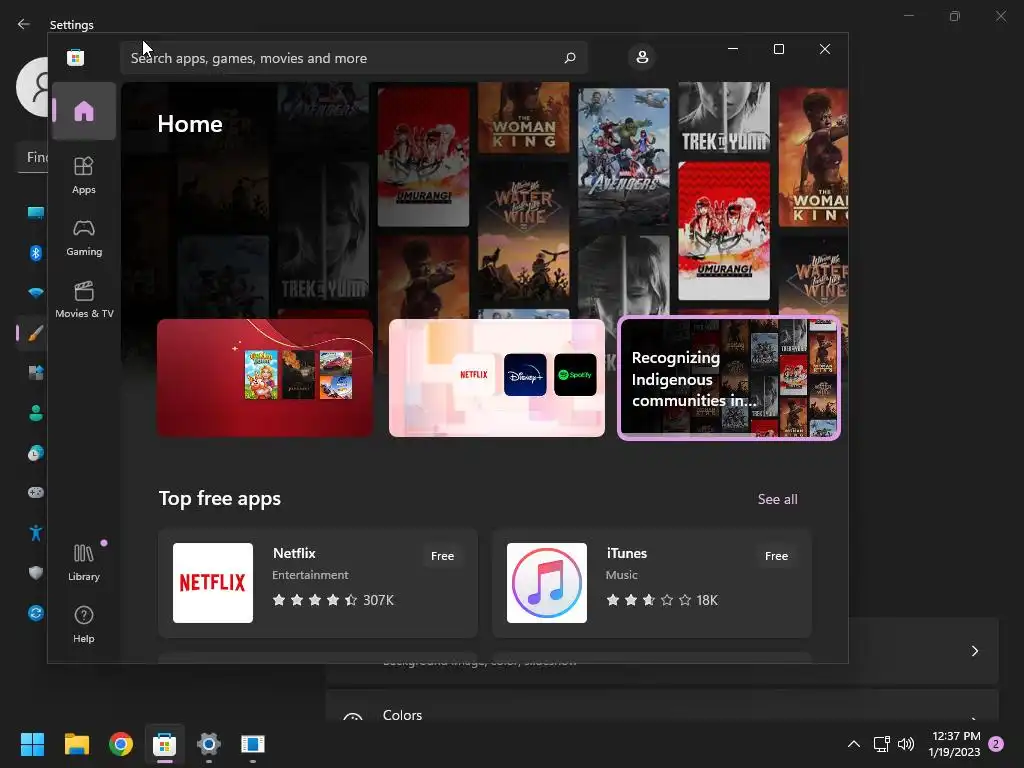
Task: Open Accessibility icon in Settings sidebar
Action: pos(36,533)
